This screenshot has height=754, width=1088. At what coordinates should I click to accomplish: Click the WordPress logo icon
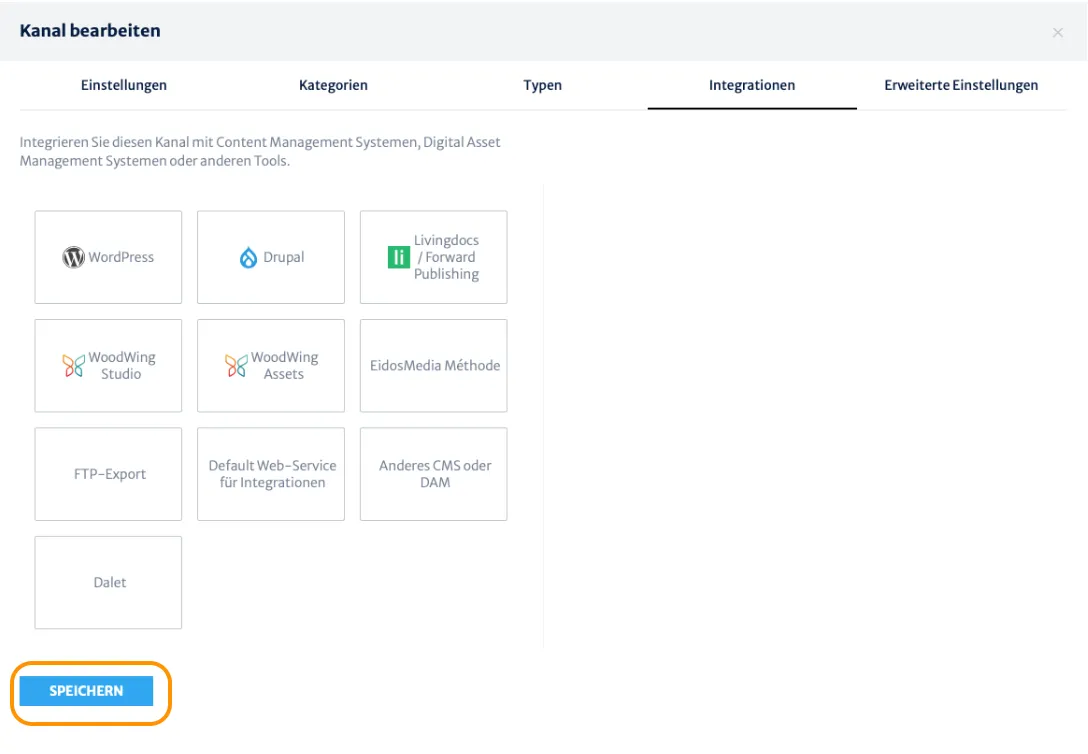click(74, 257)
